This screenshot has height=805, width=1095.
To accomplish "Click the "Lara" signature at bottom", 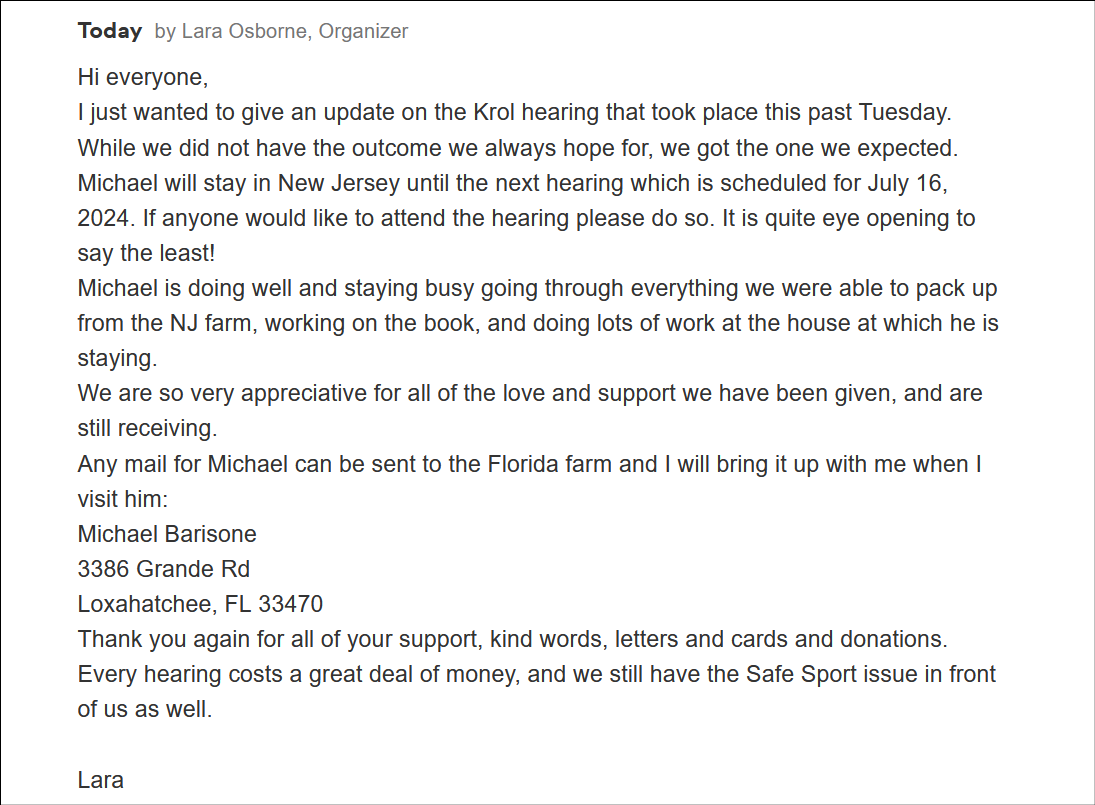I will 101,781.
